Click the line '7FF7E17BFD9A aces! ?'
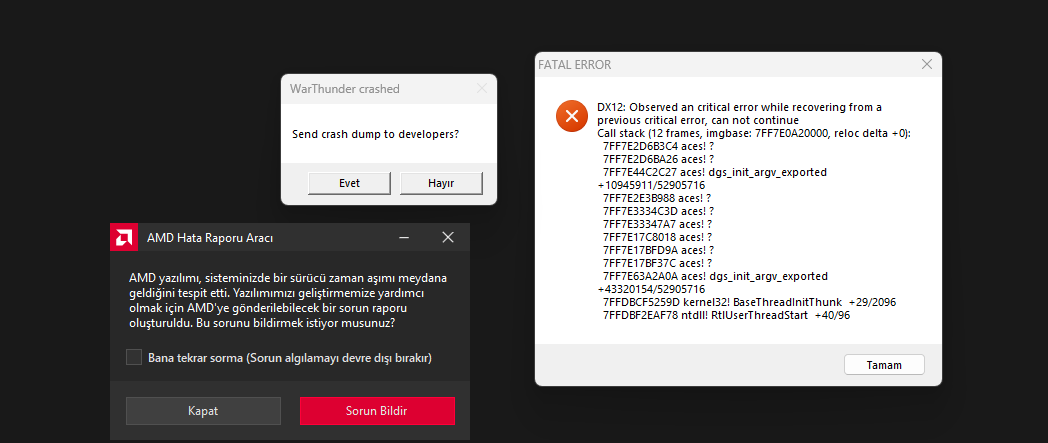This screenshot has height=443, width=1048. tap(658, 250)
